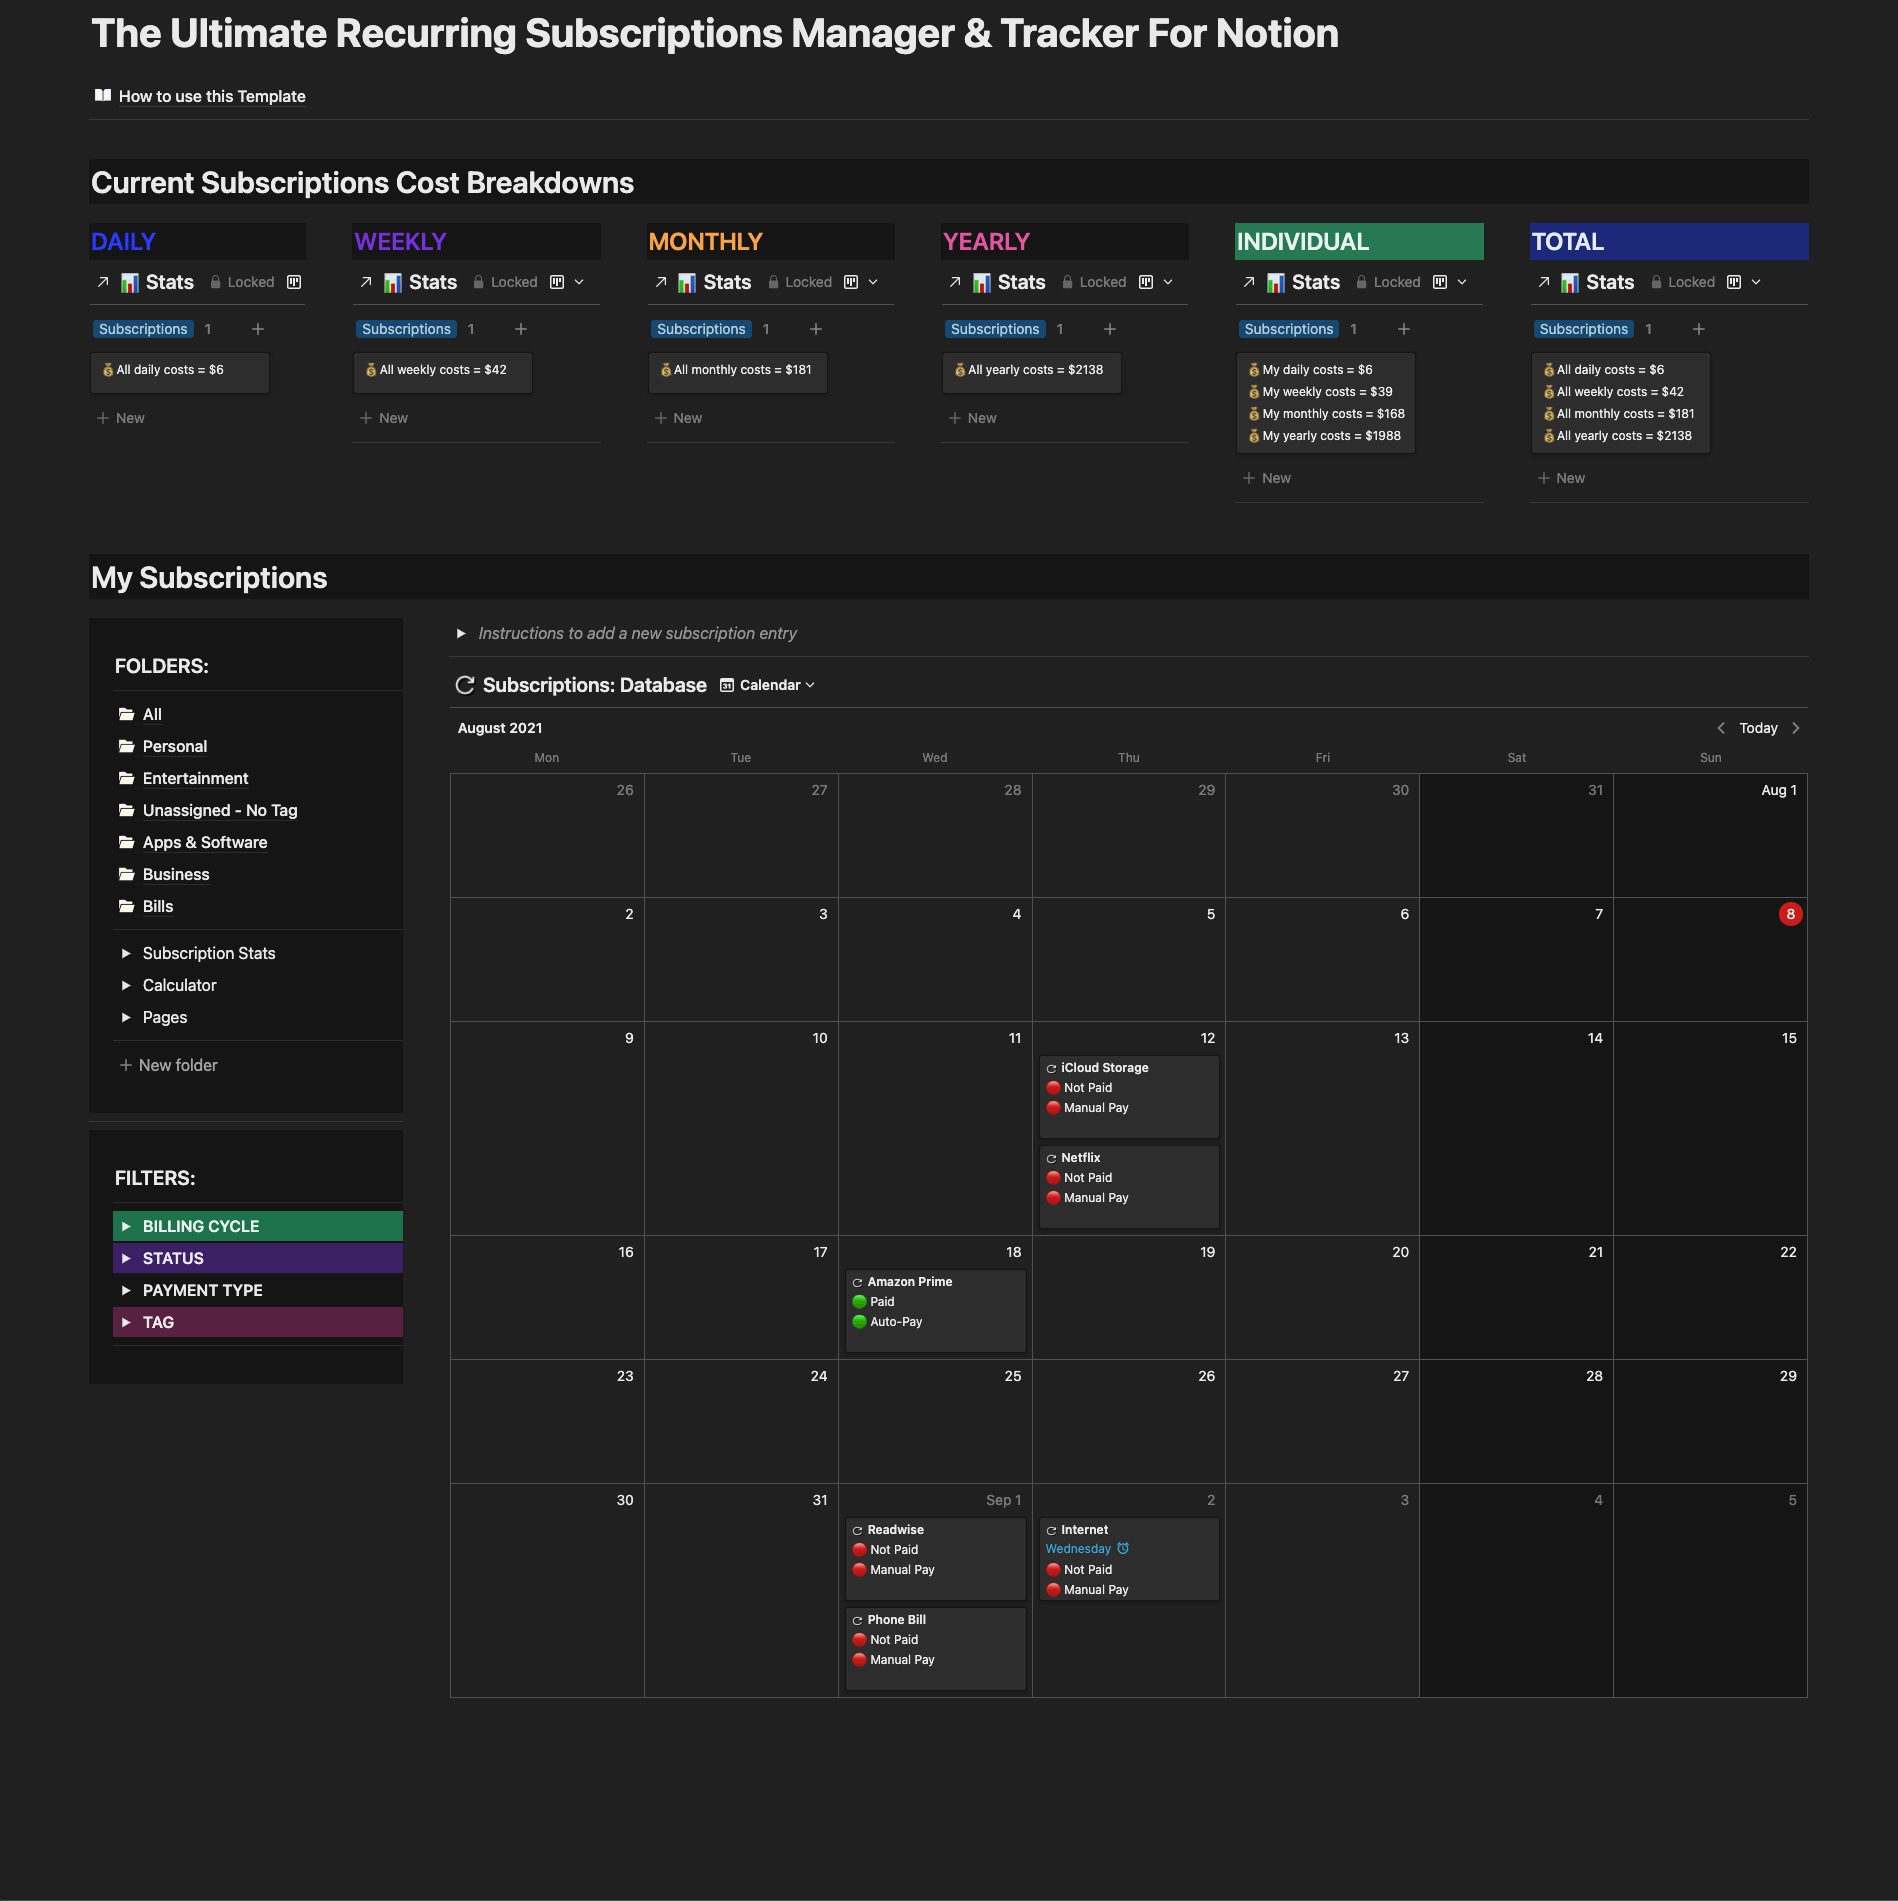1898x1901 pixels.
Task: Click the red recurring icon on Netflix event
Action: tap(1054, 1158)
